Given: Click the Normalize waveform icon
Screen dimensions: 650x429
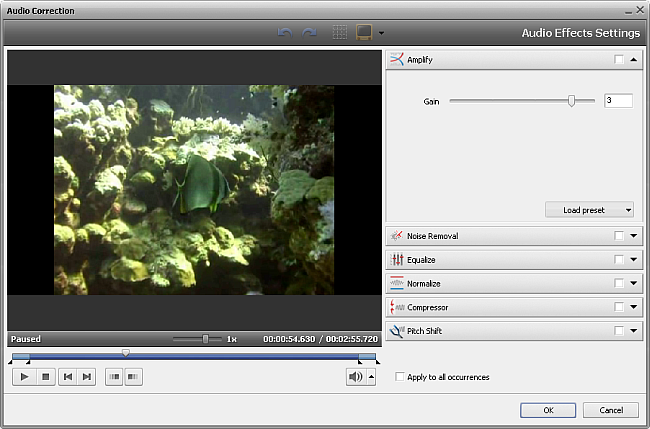Looking at the screenshot, I should [x=397, y=284].
